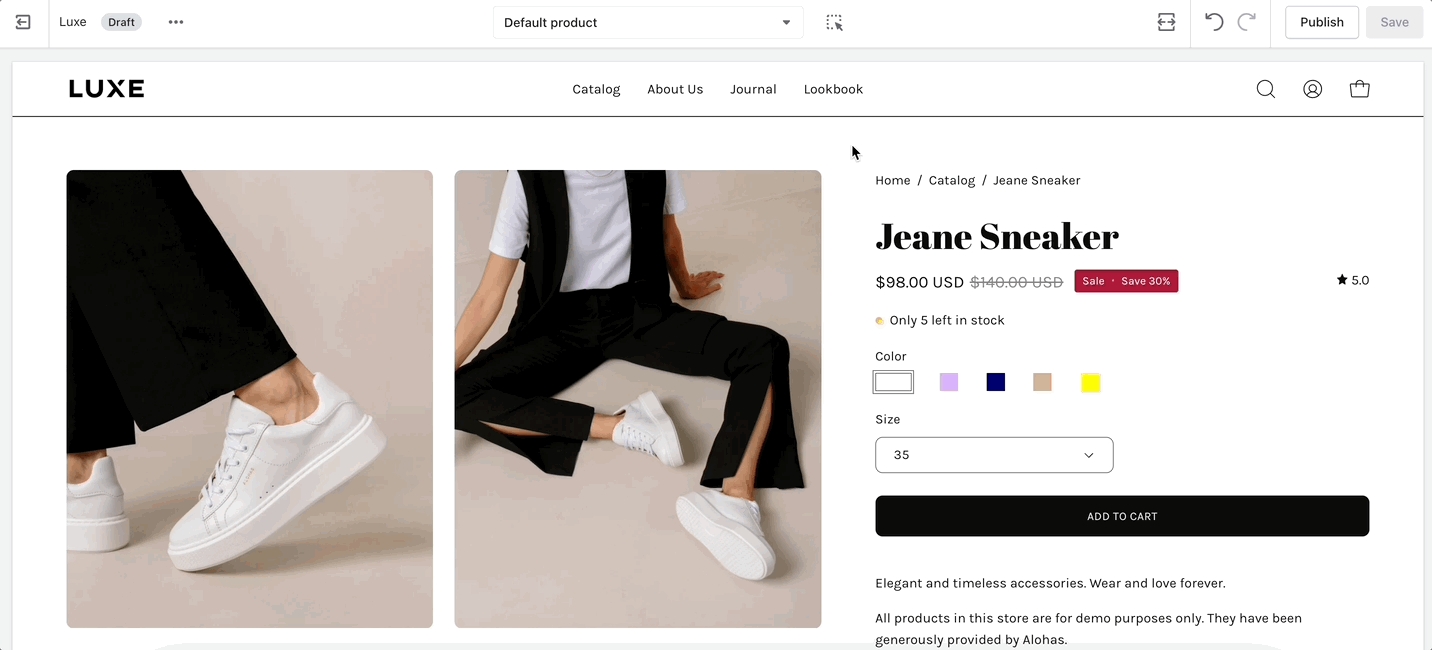Open the Catalog navigation menu item
Viewport: 1432px width, 650px height.
596,89
